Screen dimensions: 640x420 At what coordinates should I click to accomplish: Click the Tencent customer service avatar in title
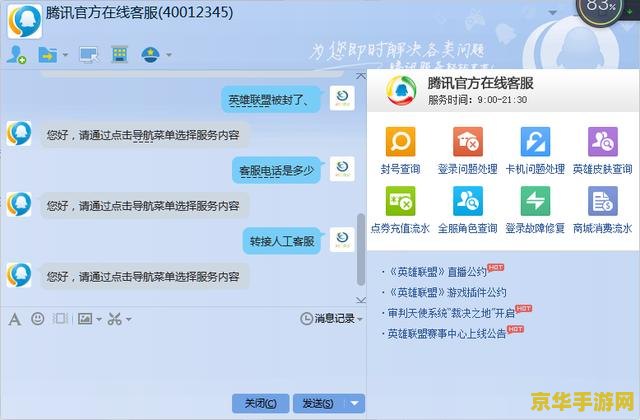24,20
